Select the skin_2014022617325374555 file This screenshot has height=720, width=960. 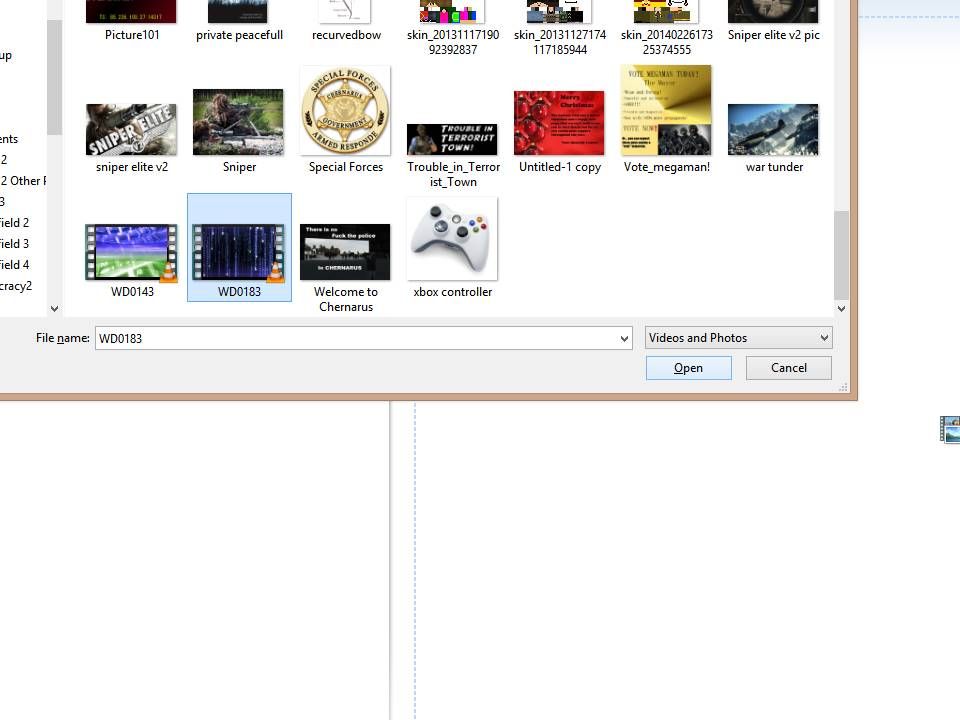666,28
